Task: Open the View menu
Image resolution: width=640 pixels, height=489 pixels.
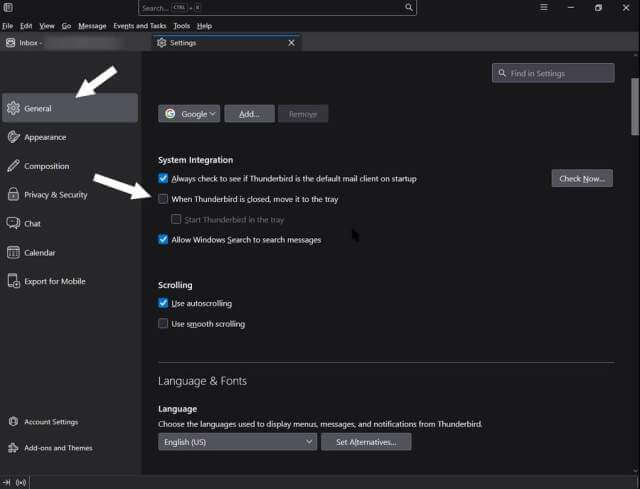Action: click(x=47, y=26)
